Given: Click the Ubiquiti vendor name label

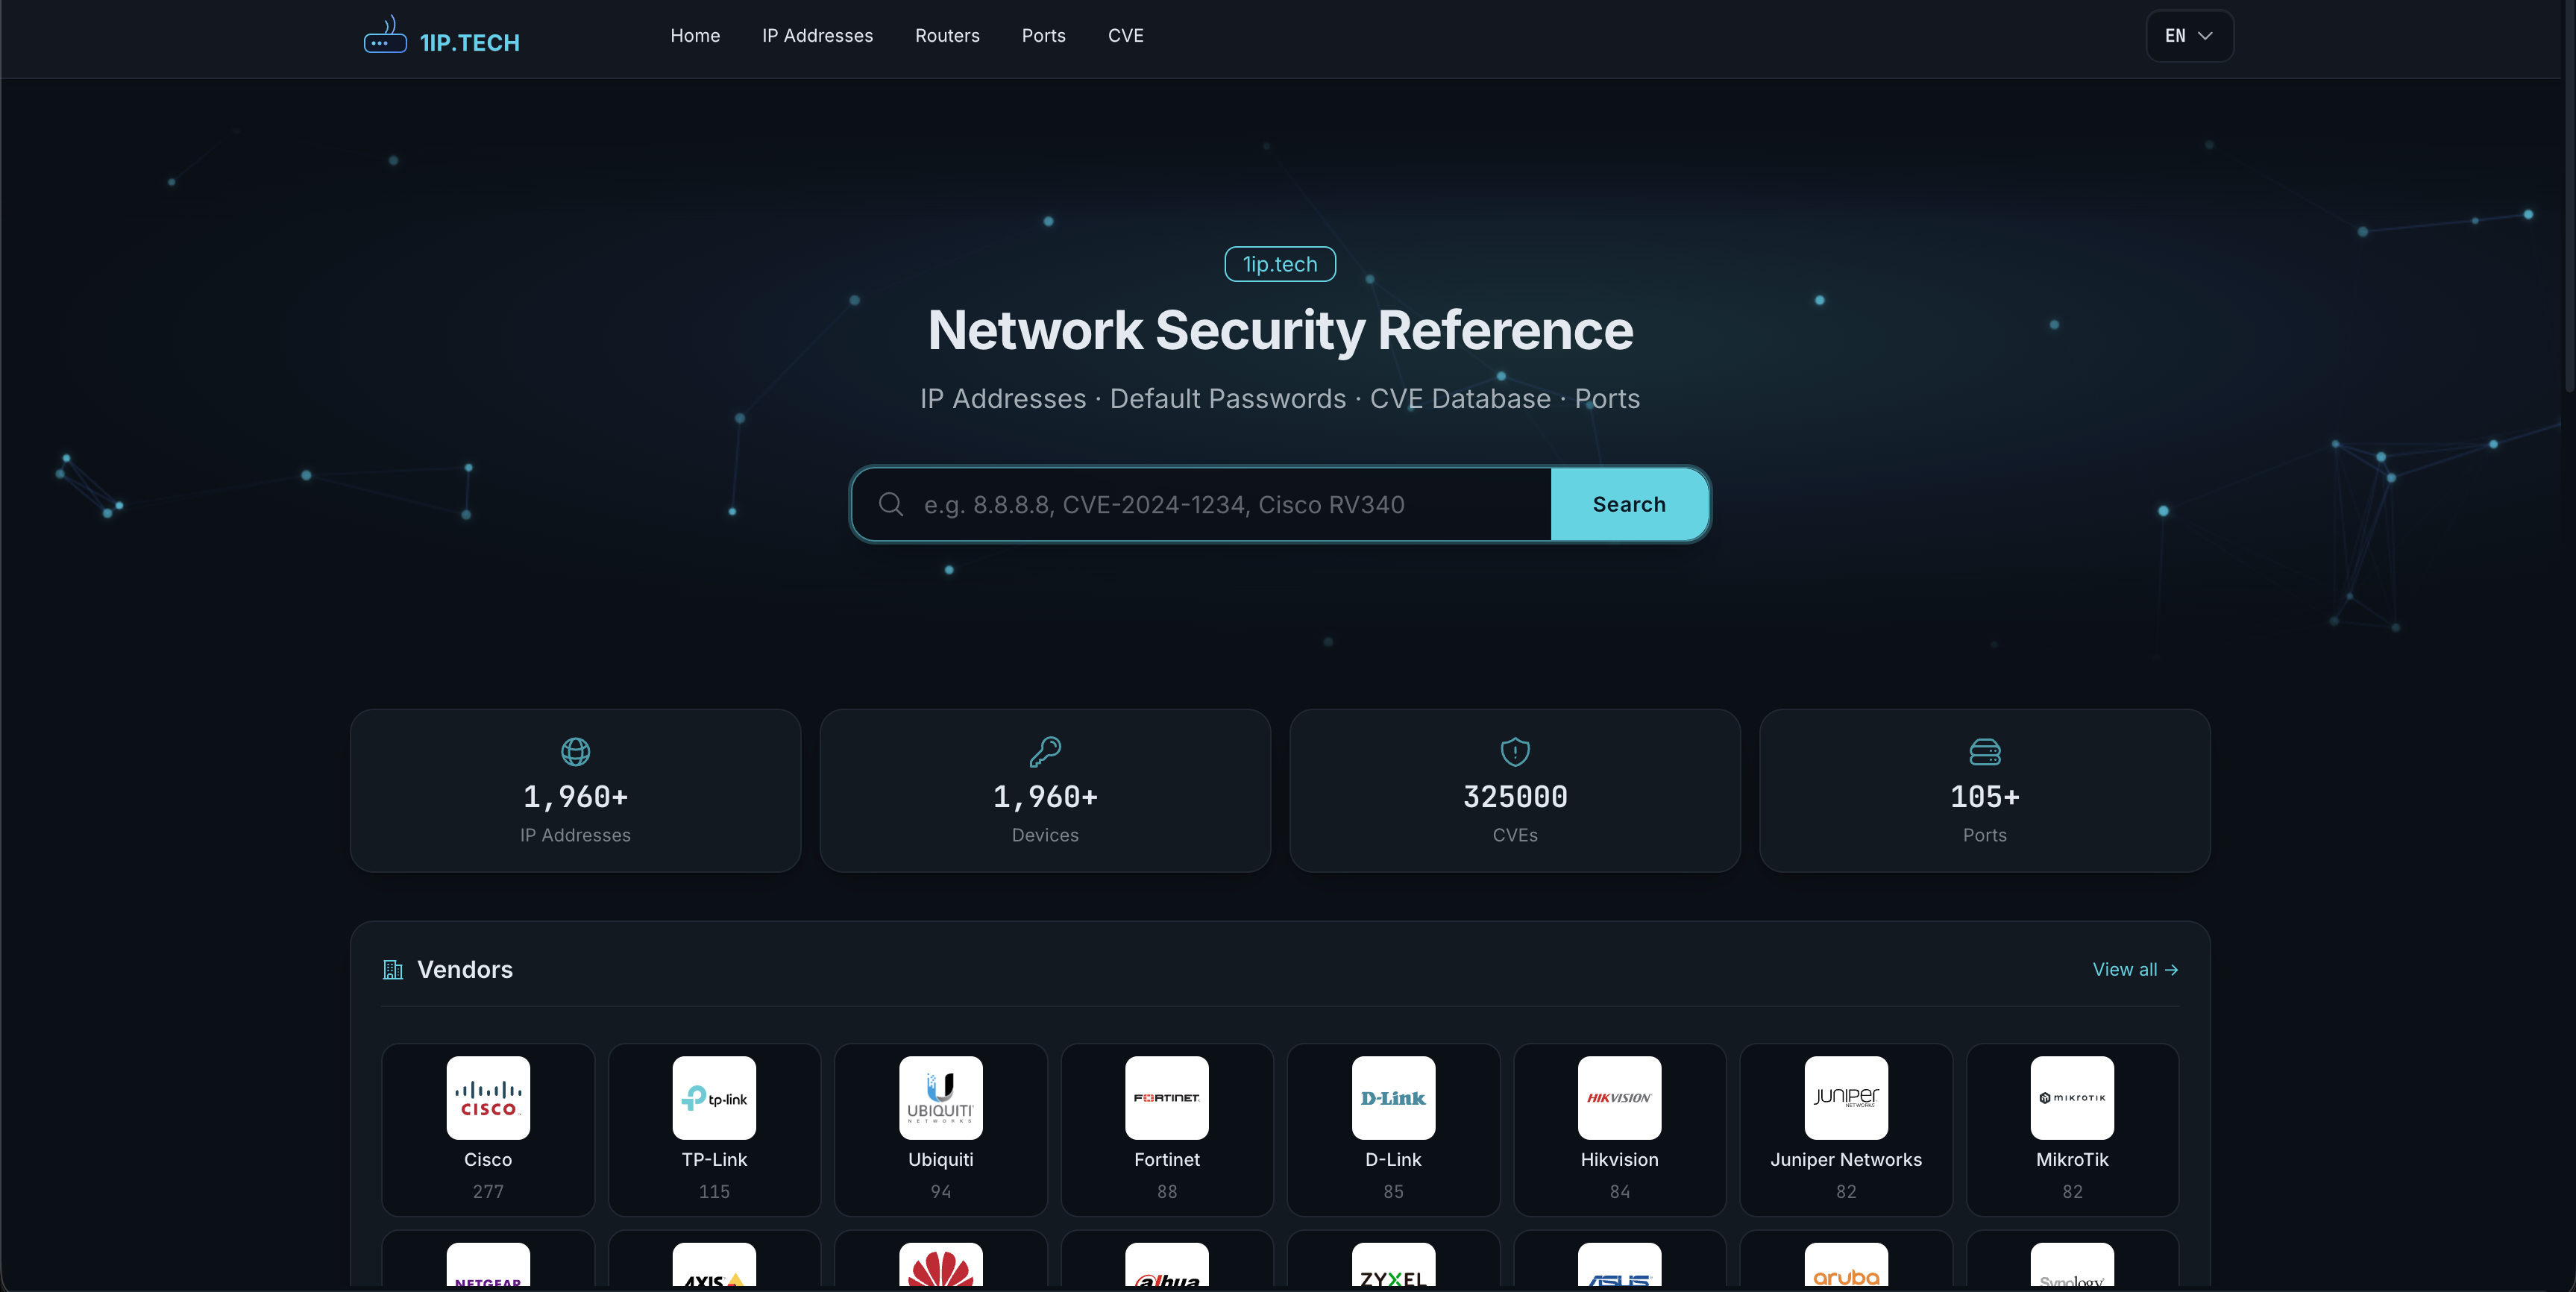Looking at the screenshot, I should [941, 1159].
